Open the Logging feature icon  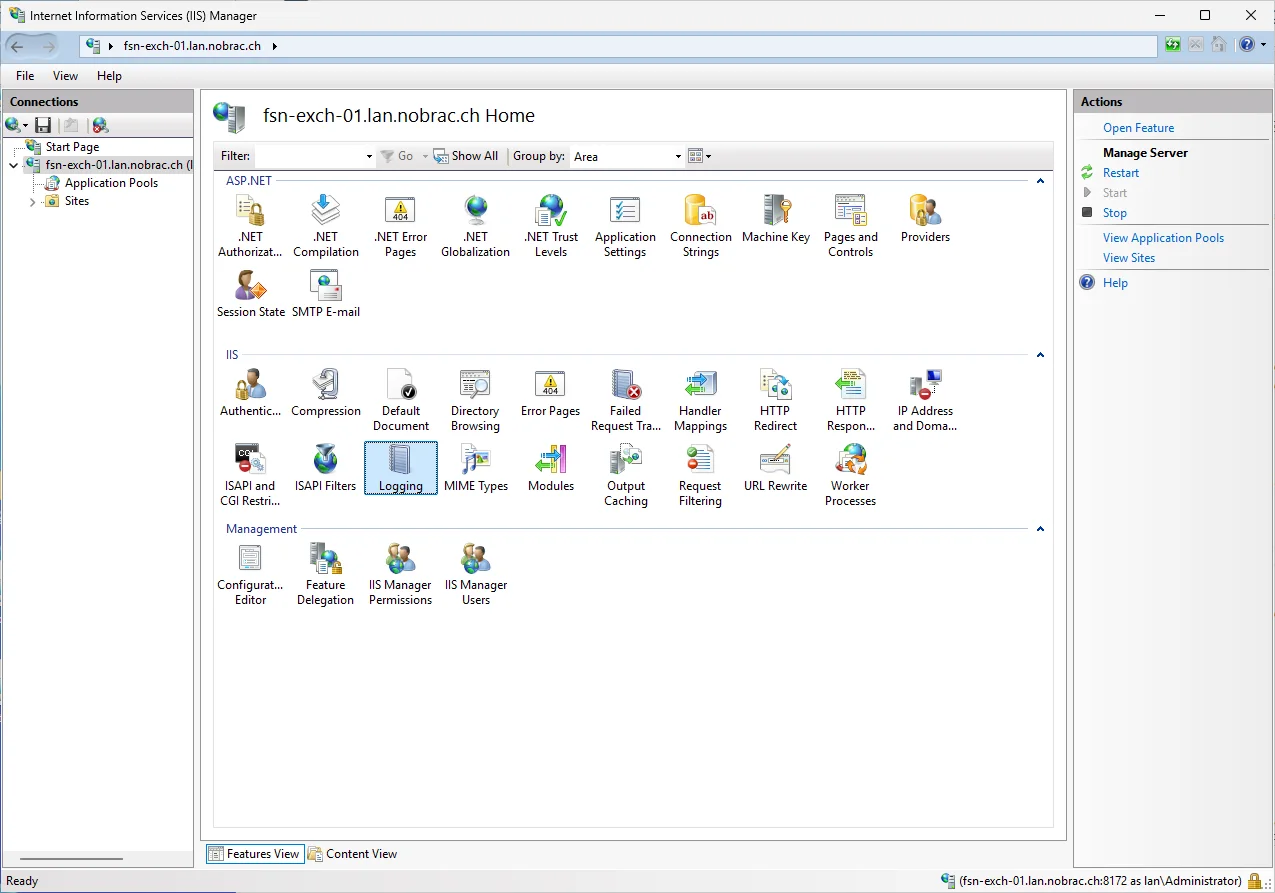point(400,468)
